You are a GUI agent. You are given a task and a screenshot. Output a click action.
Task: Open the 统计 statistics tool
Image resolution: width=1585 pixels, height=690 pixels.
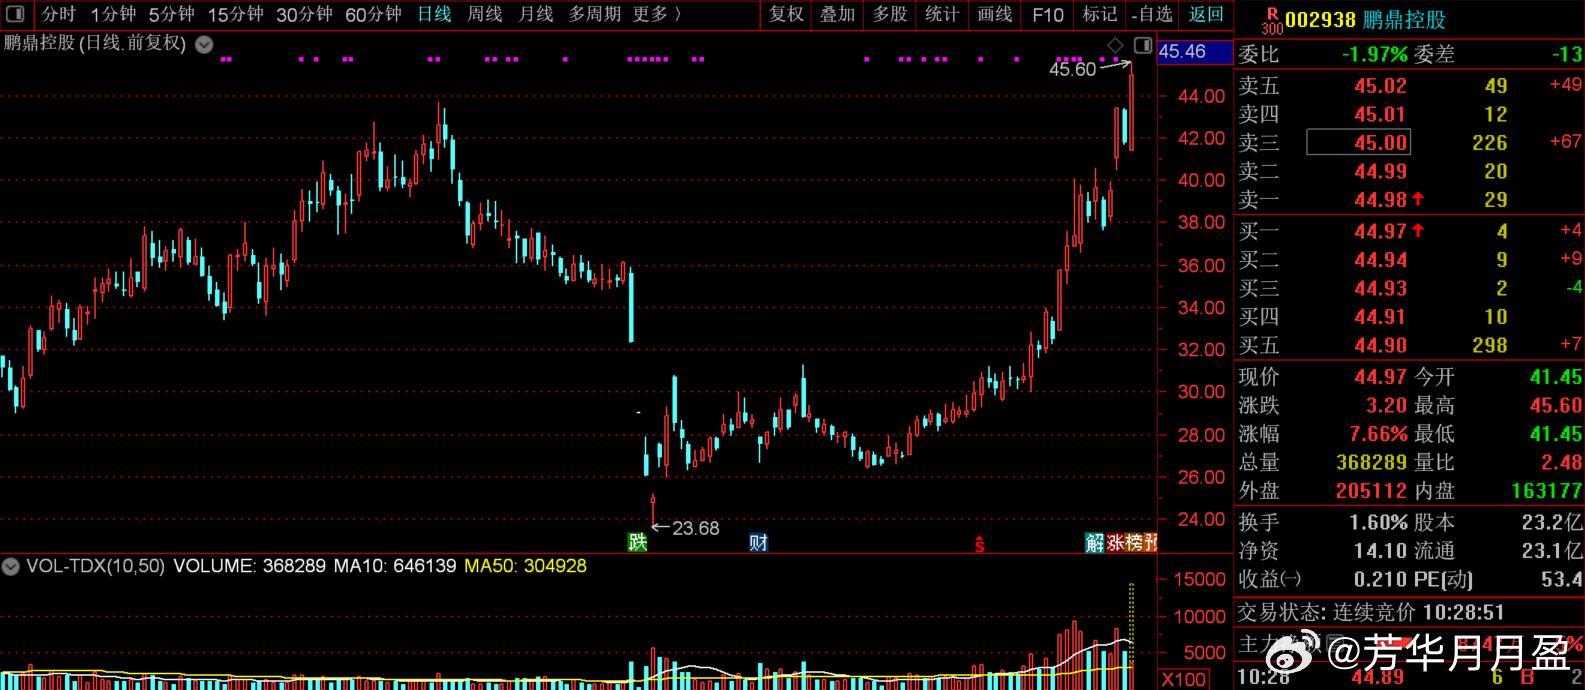942,14
